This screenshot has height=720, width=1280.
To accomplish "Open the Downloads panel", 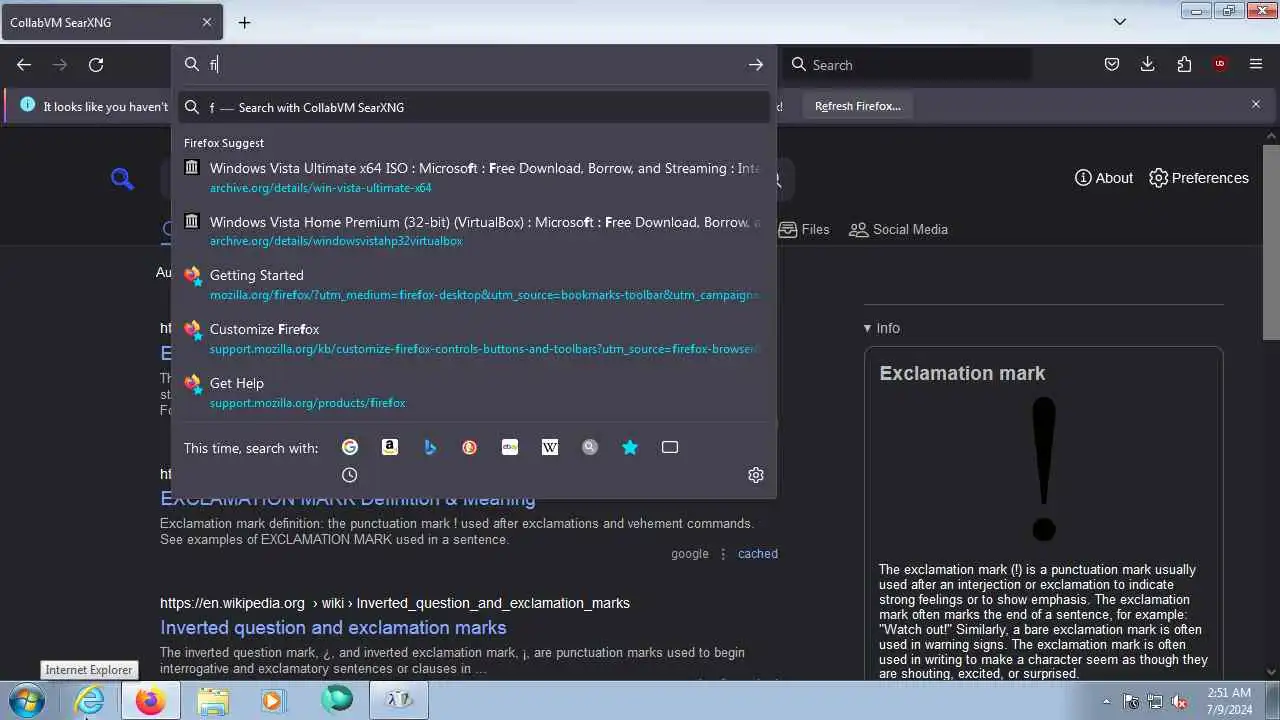I will pos(1148,64).
